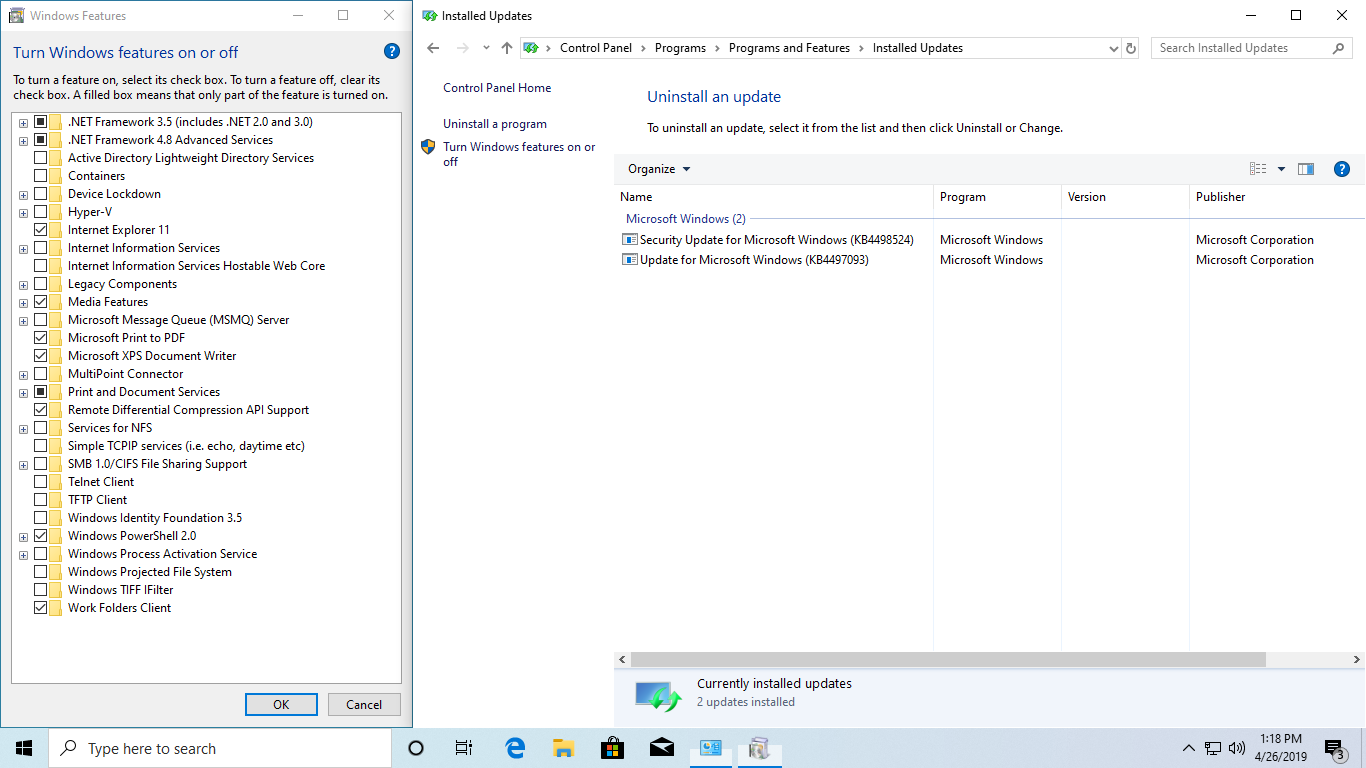Click the Uninstall a program link
Image resolution: width=1366 pixels, height=768 pixels.
495,124
